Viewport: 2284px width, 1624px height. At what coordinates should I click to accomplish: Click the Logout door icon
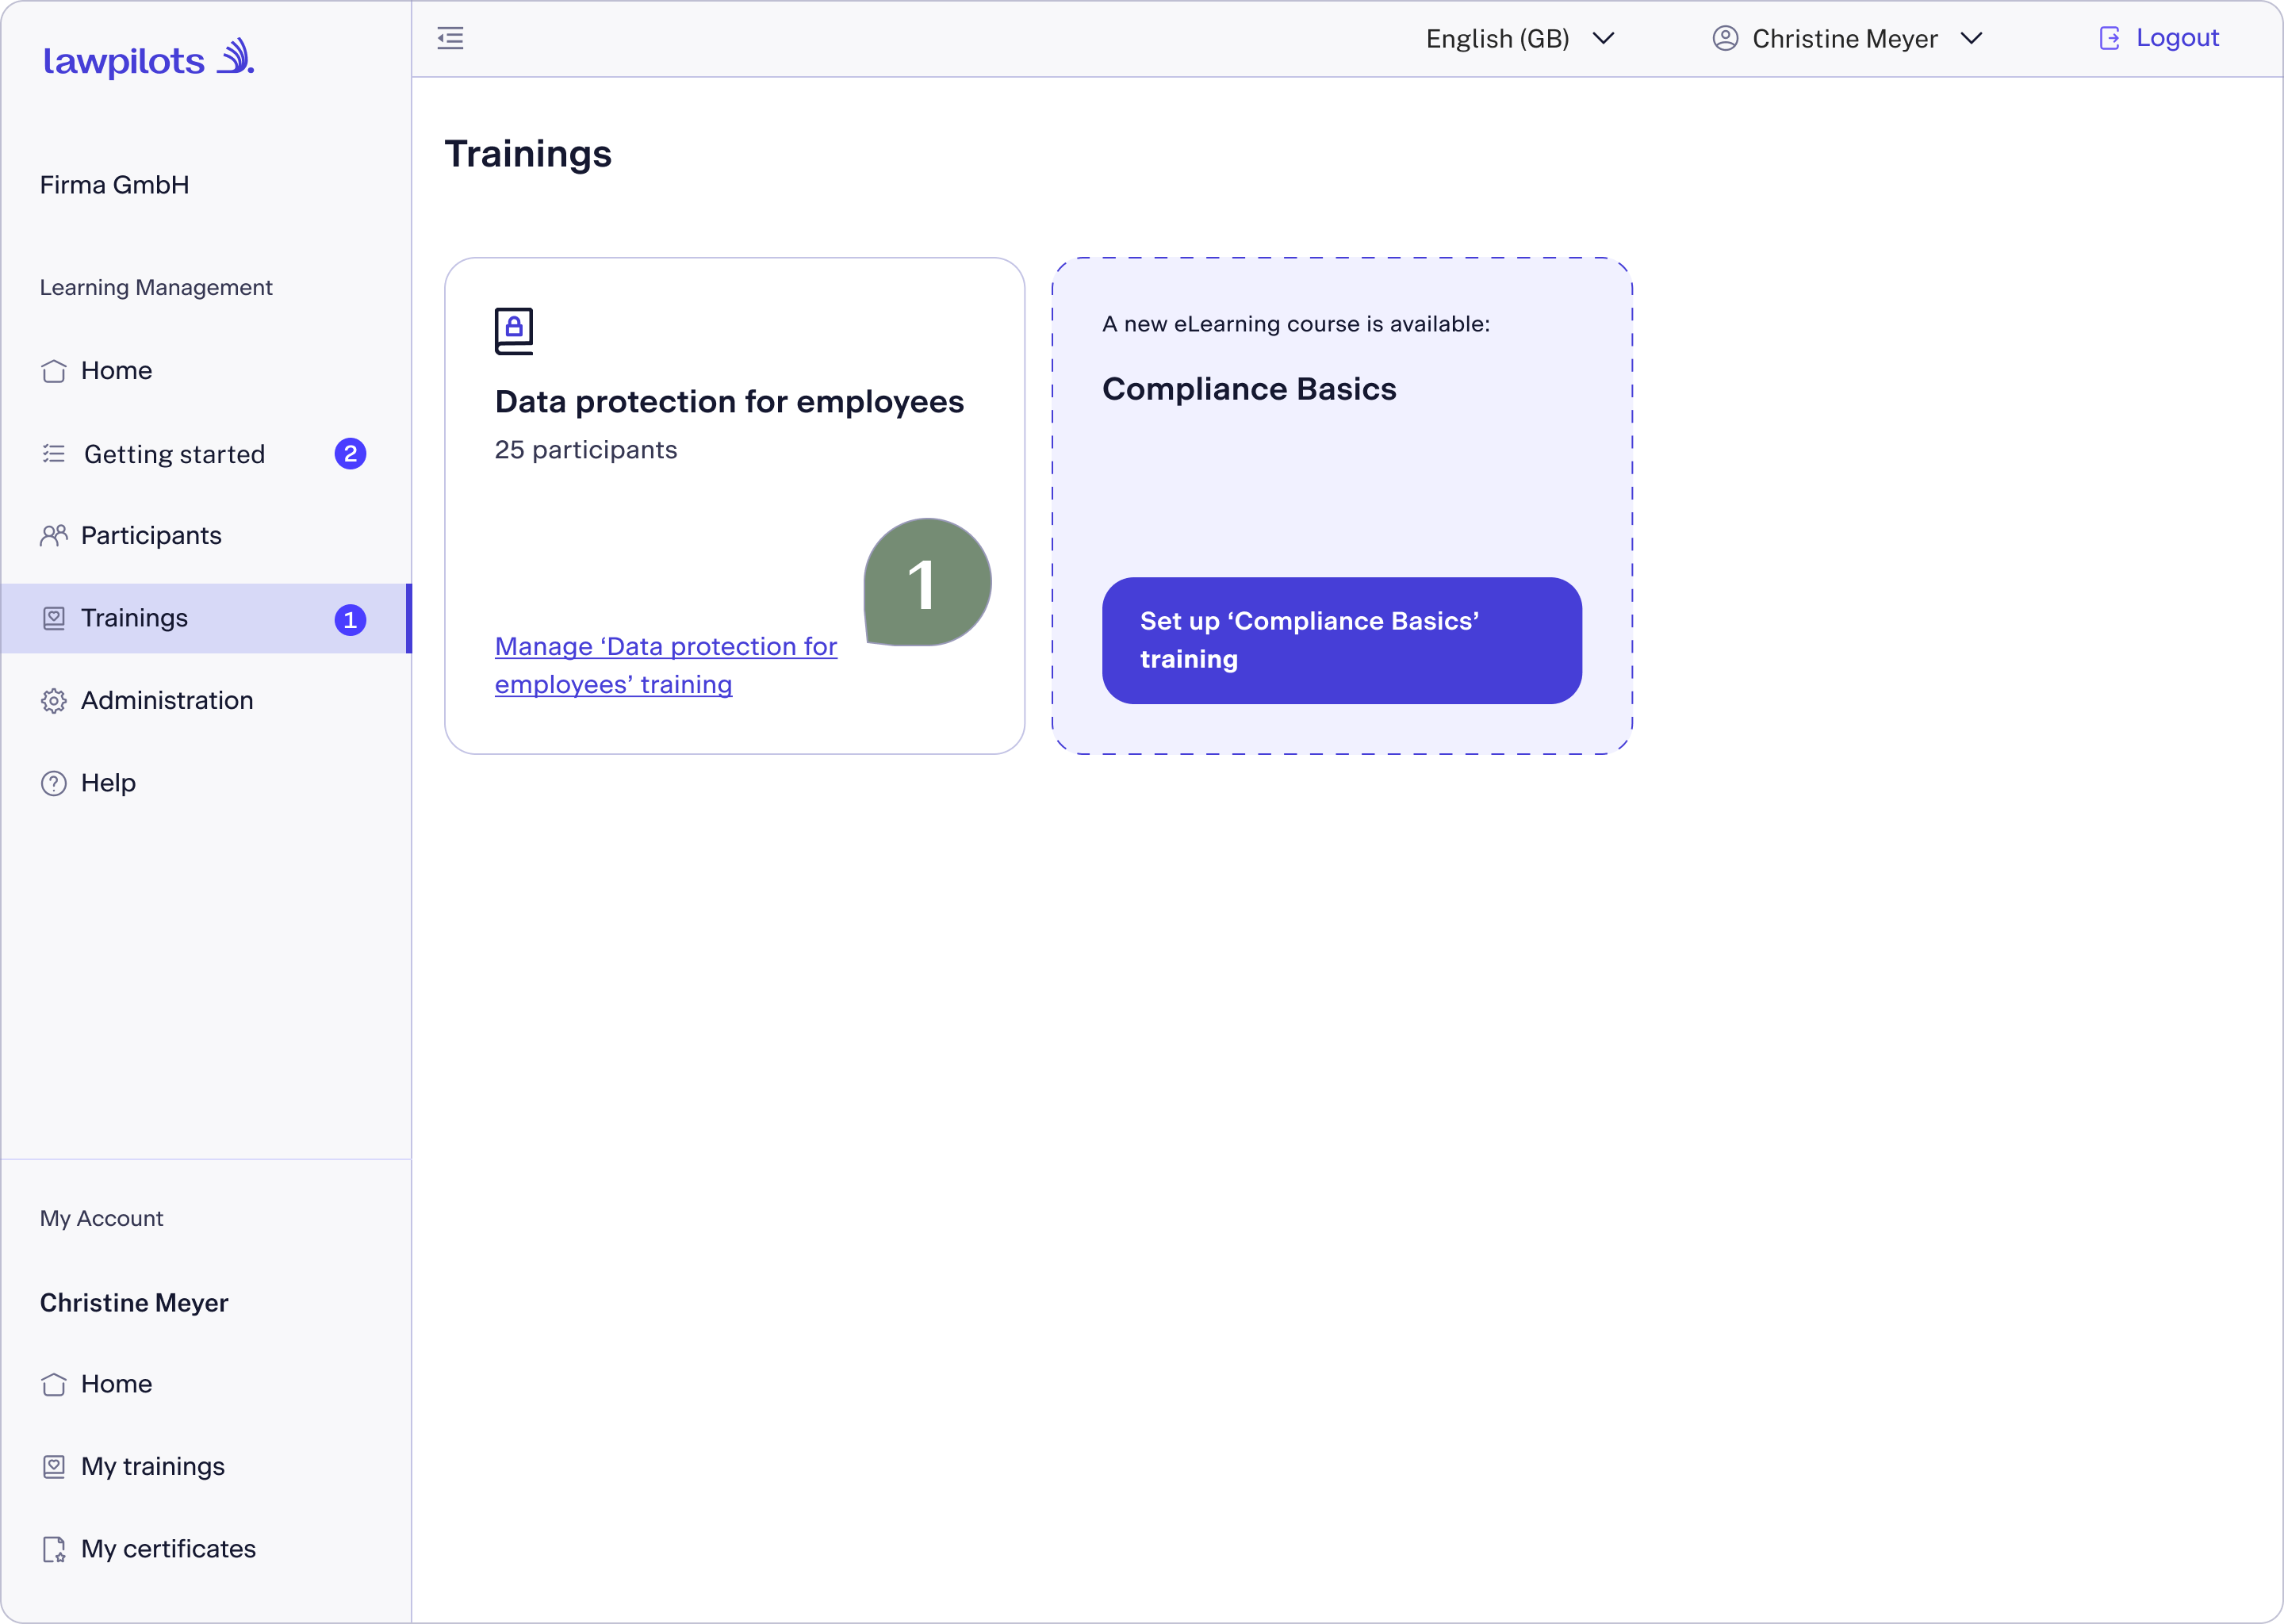[2109, 38]
